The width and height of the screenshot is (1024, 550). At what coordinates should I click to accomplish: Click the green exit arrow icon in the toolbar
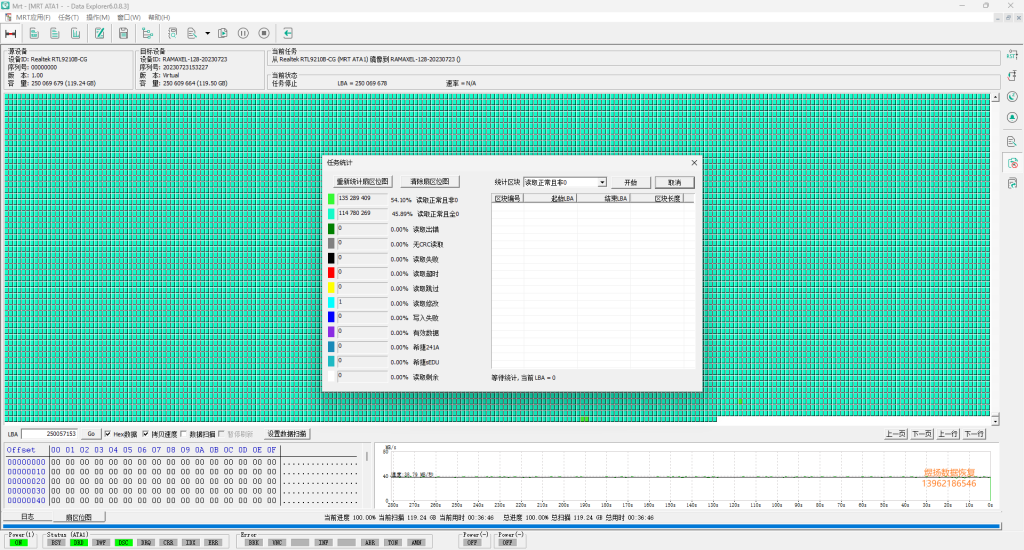pos(288,33)
